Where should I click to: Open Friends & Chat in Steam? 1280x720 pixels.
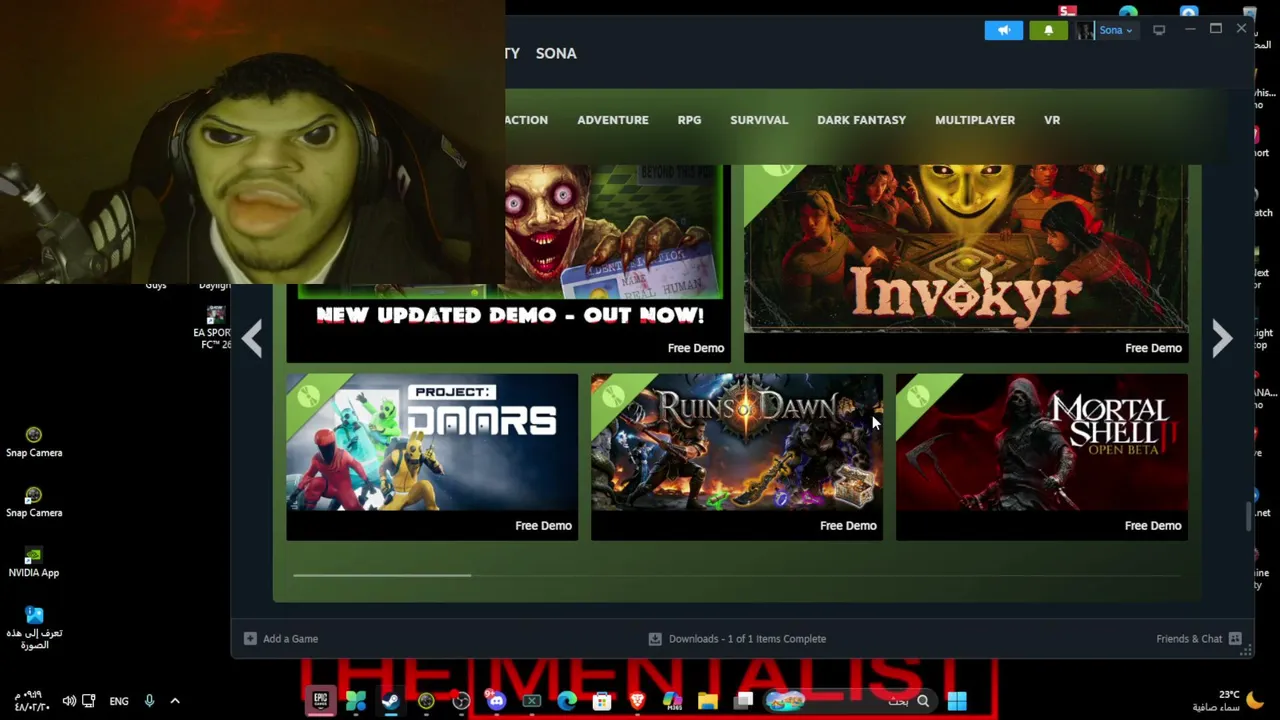tap(1199, 639)
